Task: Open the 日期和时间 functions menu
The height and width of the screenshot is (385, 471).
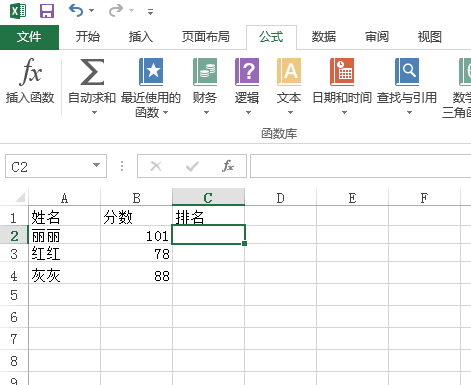Action: tap(342, 87)
